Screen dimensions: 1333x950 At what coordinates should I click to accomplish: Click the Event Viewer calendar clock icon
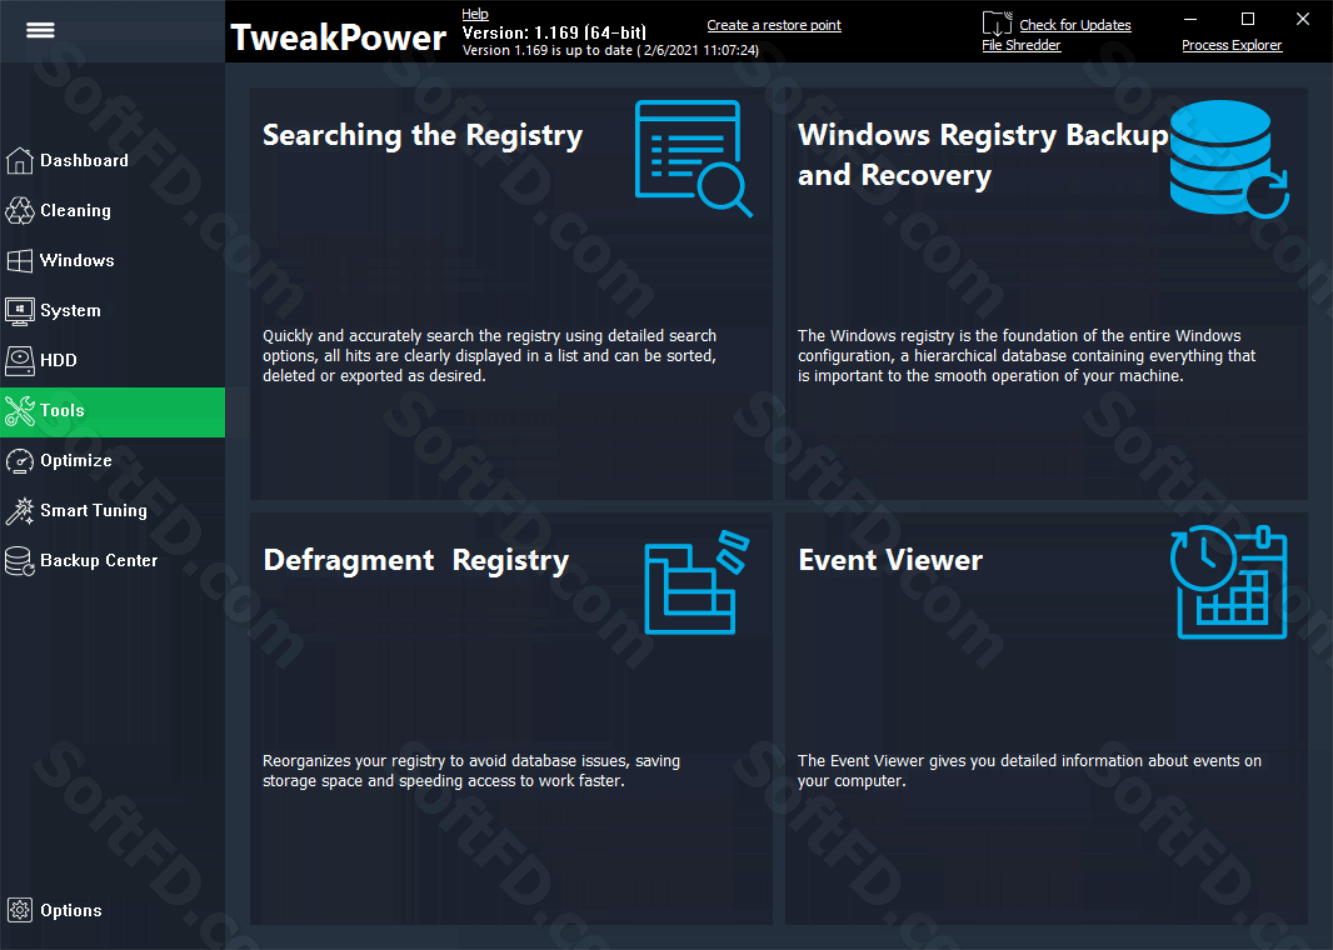pyautogui.click(x=1229, y=582)
